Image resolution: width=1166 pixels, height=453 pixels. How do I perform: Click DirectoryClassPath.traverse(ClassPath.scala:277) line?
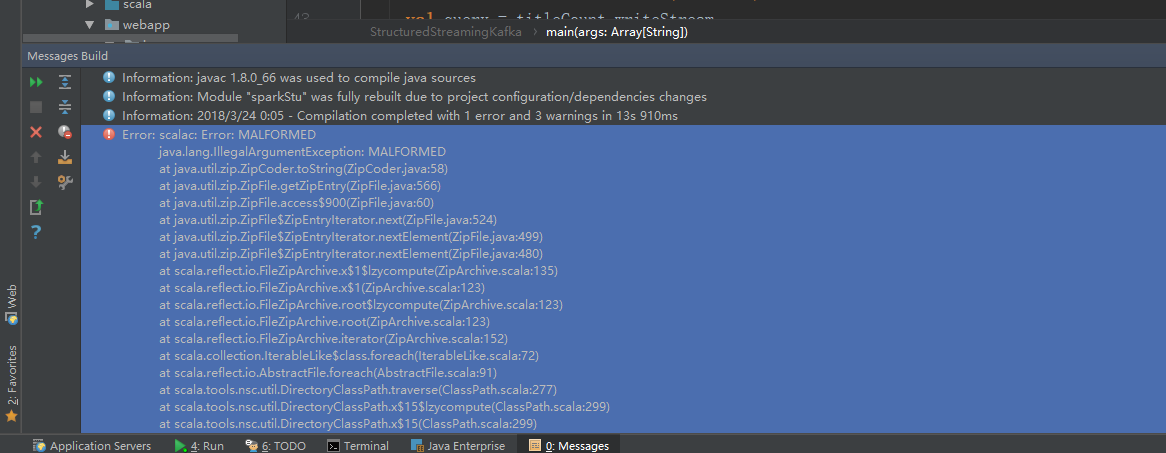pyautogui.click(x=358, y=390)
